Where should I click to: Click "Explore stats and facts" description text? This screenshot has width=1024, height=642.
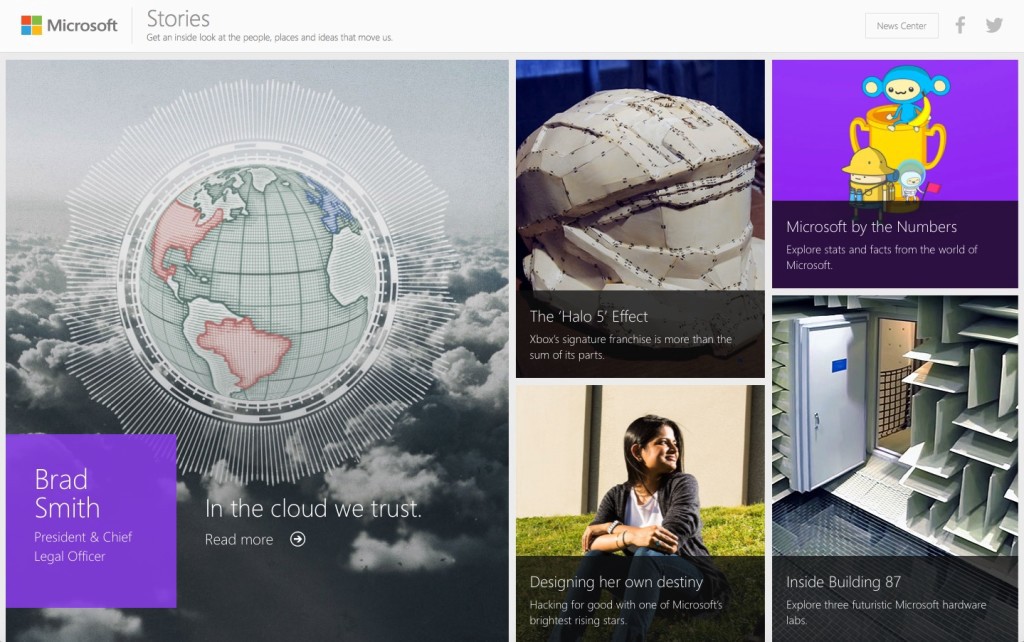(x=882, y=257)
